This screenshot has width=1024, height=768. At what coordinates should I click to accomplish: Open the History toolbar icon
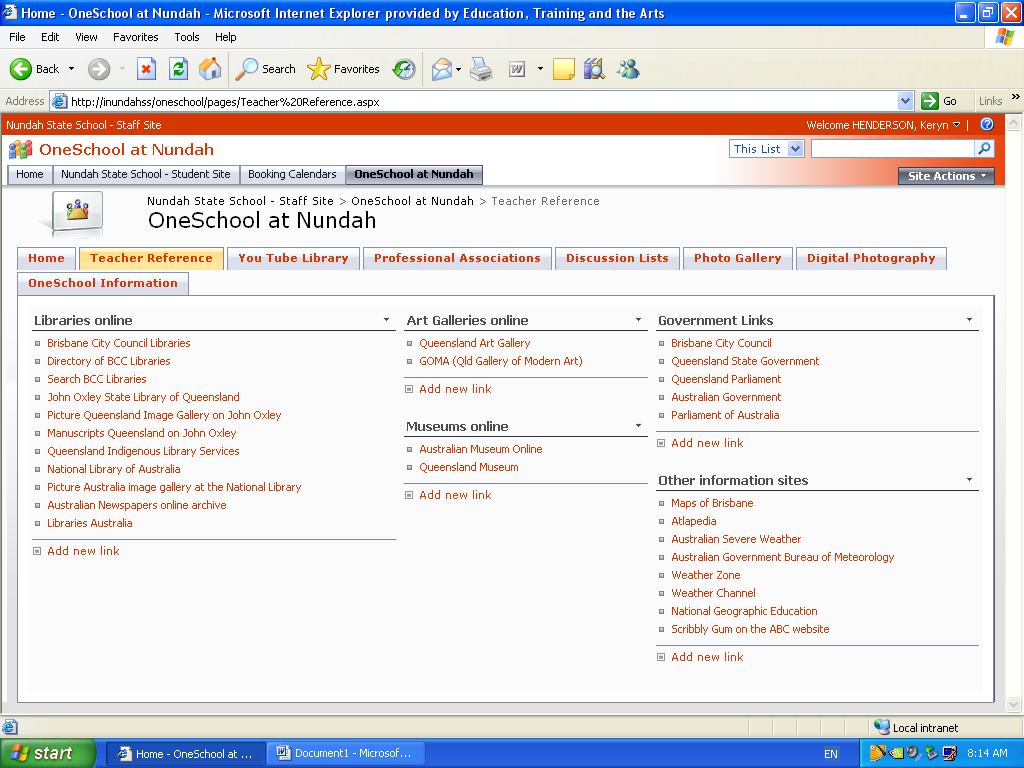point(404,69)
